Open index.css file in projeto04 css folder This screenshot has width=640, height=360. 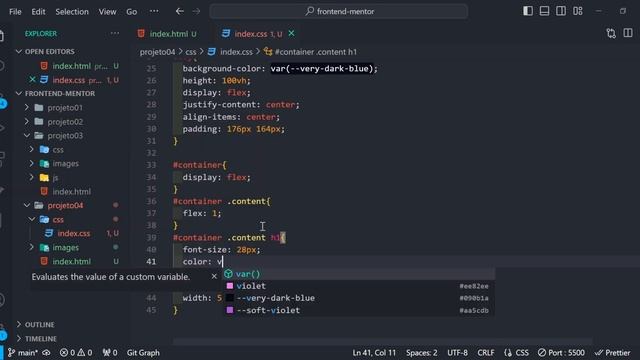coord(73,233)
